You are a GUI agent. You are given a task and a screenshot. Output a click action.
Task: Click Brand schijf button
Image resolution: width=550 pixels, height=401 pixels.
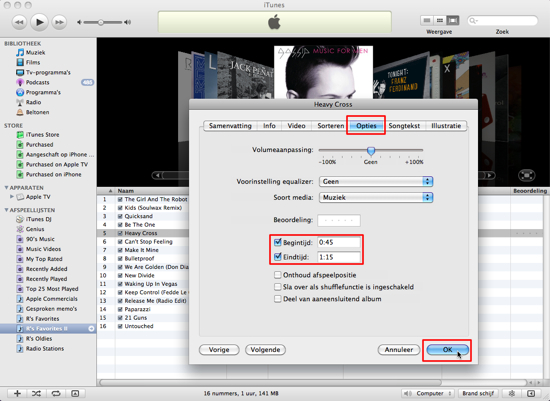coord(478,394)
